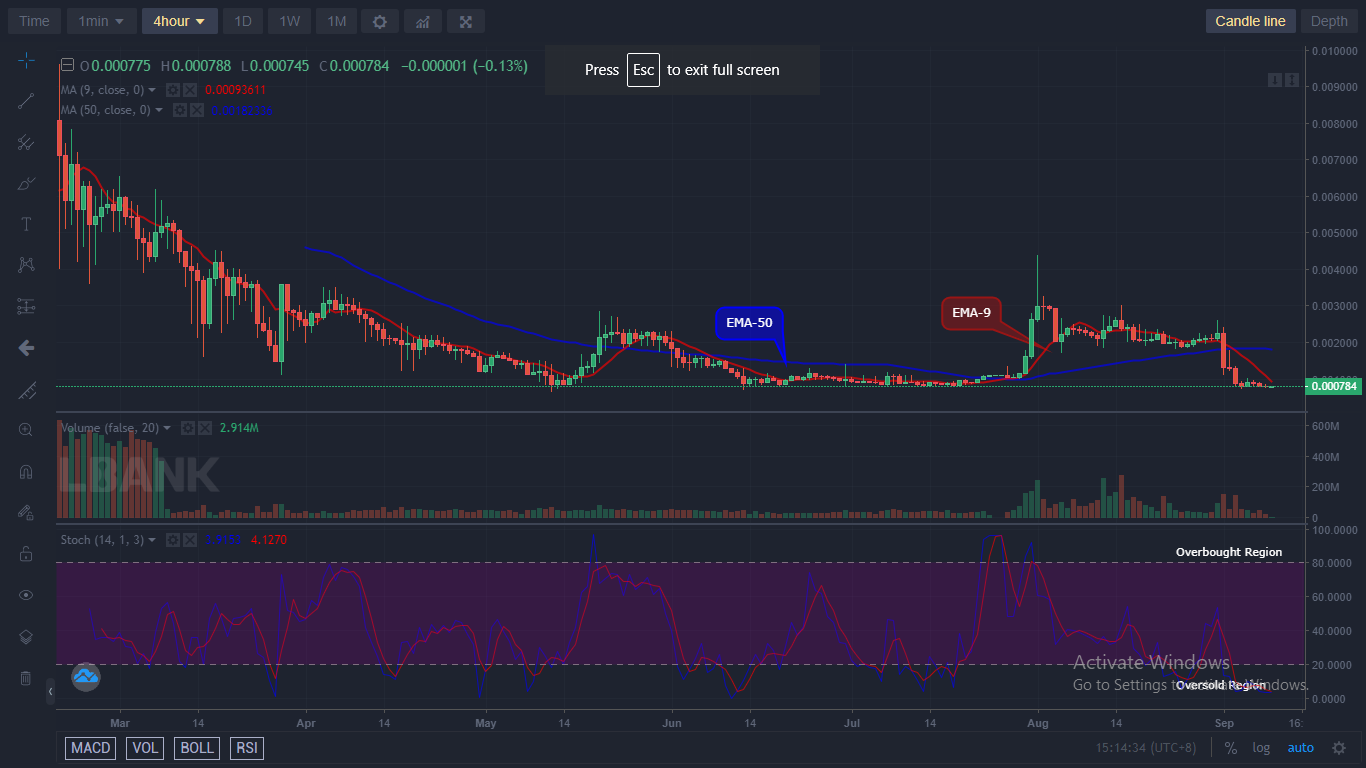Open the prediction and measurement tools

click(x=26, y=307)
